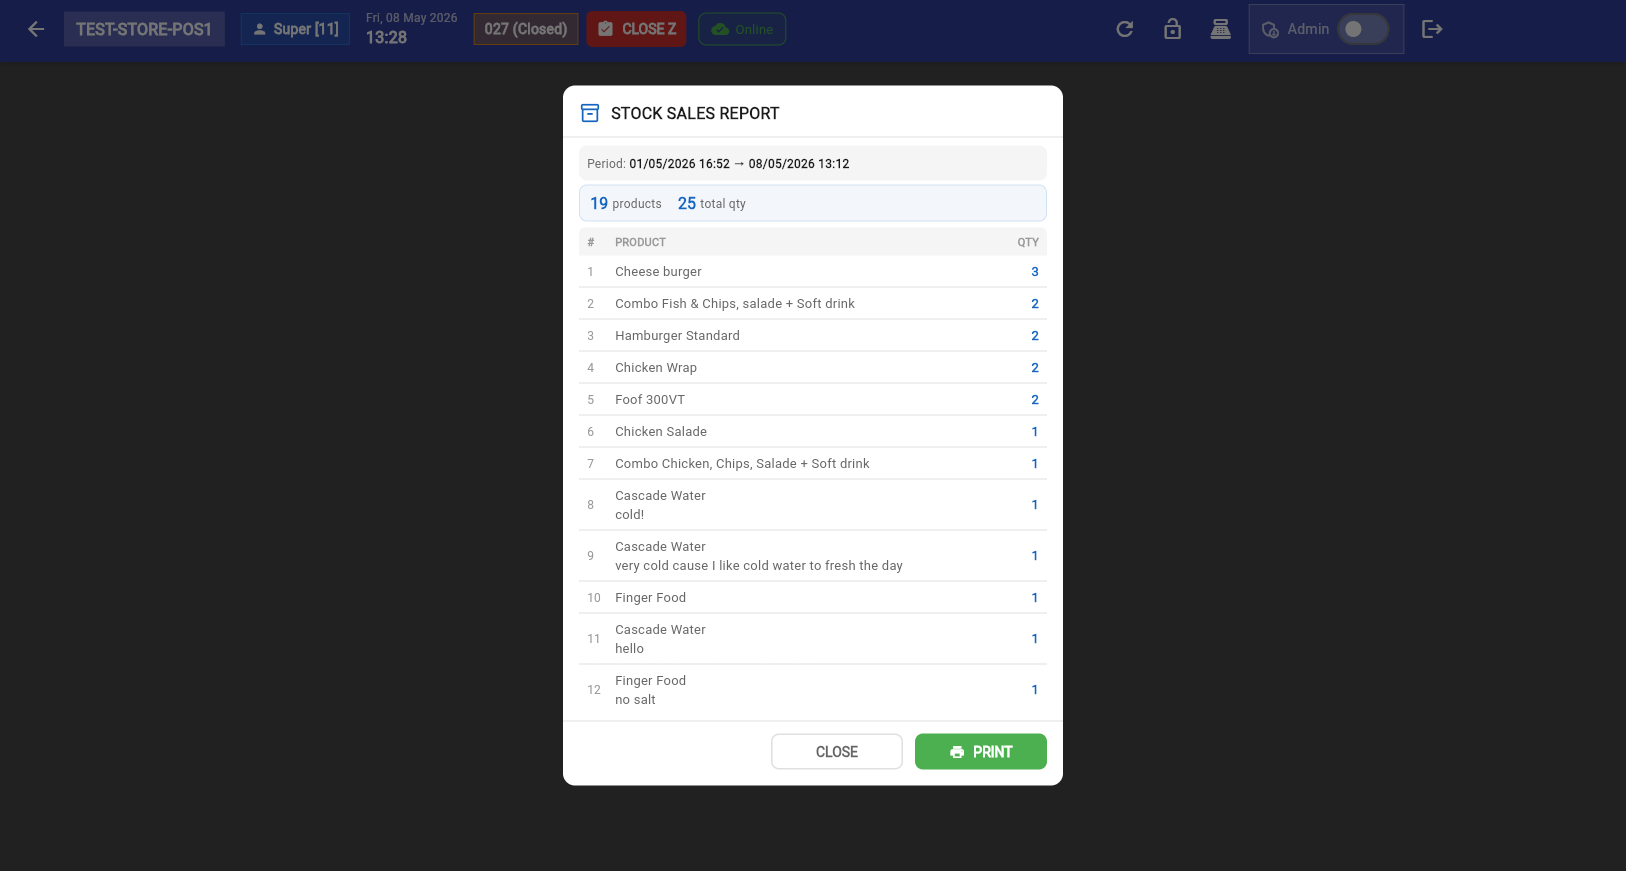Screen dimensions: 1626x871
Task: Click the back arrow icon
Action: point(36,29)
